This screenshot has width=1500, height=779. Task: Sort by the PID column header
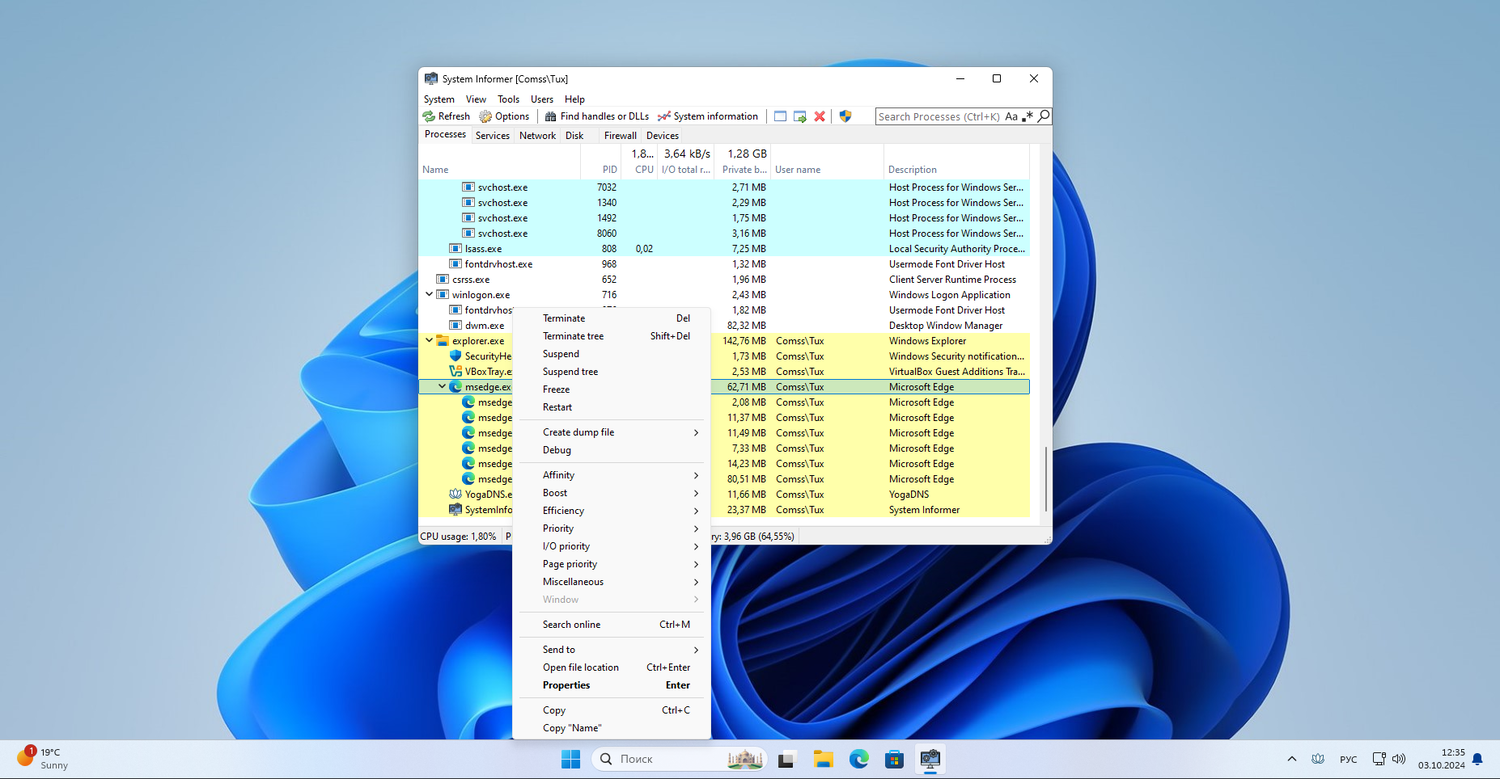(601, 160)
